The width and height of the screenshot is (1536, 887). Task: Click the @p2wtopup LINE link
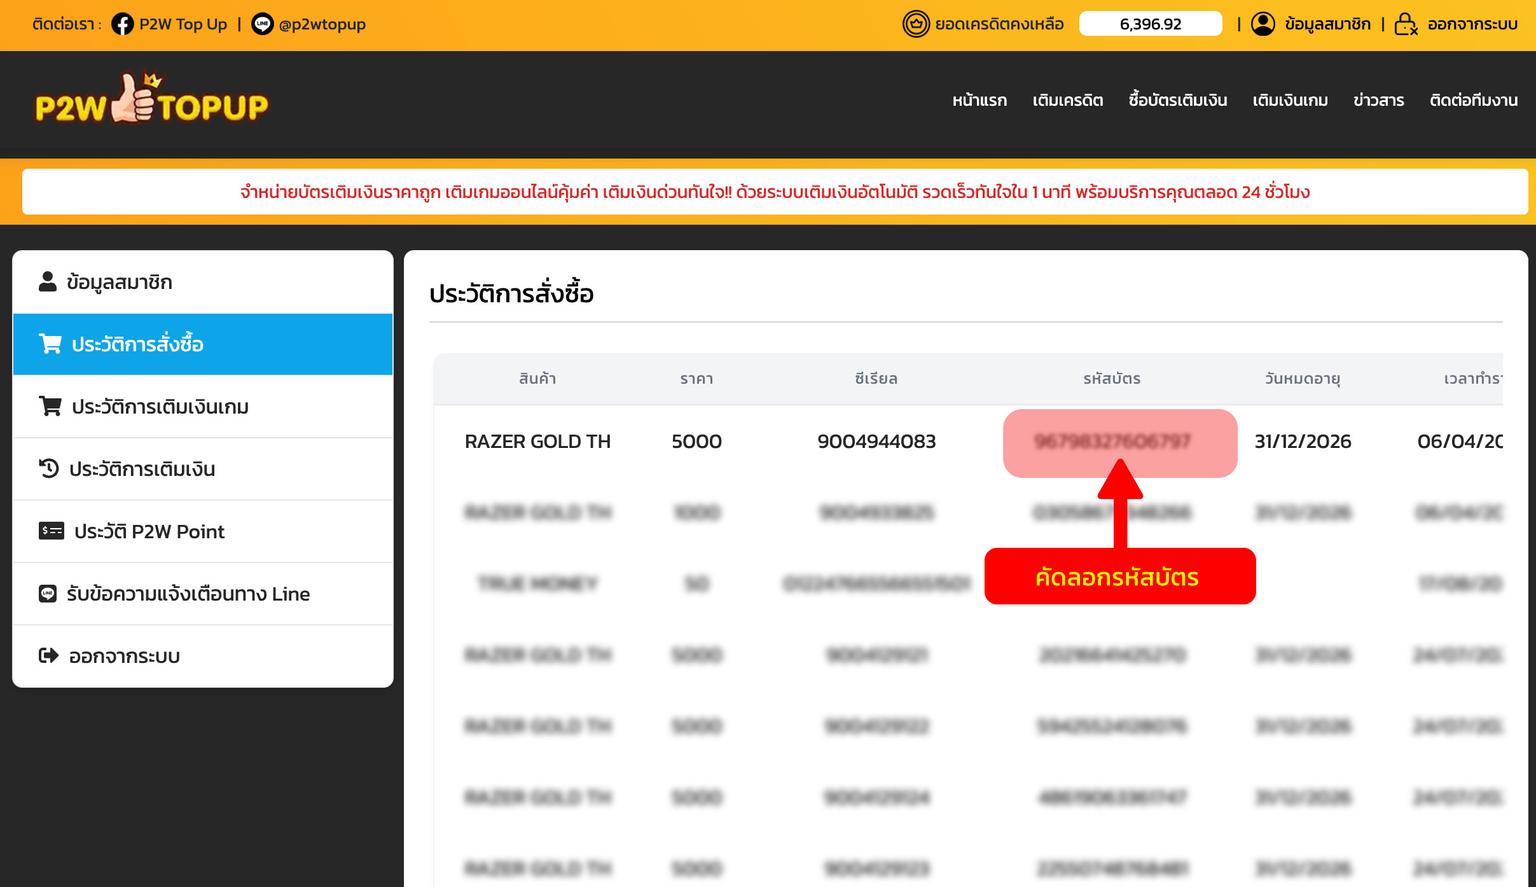[322, 24]
